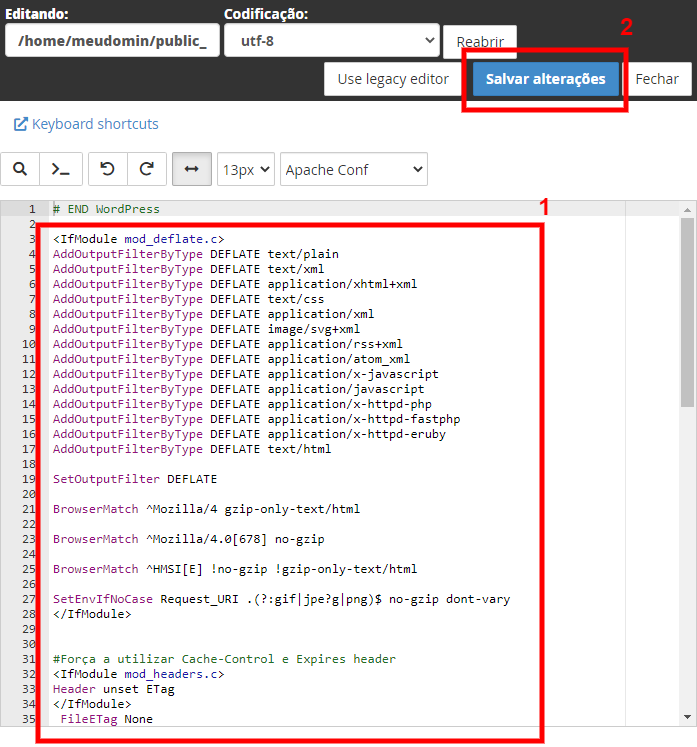
Task: Click Use legacy editor button
Action: pos(393,79)
